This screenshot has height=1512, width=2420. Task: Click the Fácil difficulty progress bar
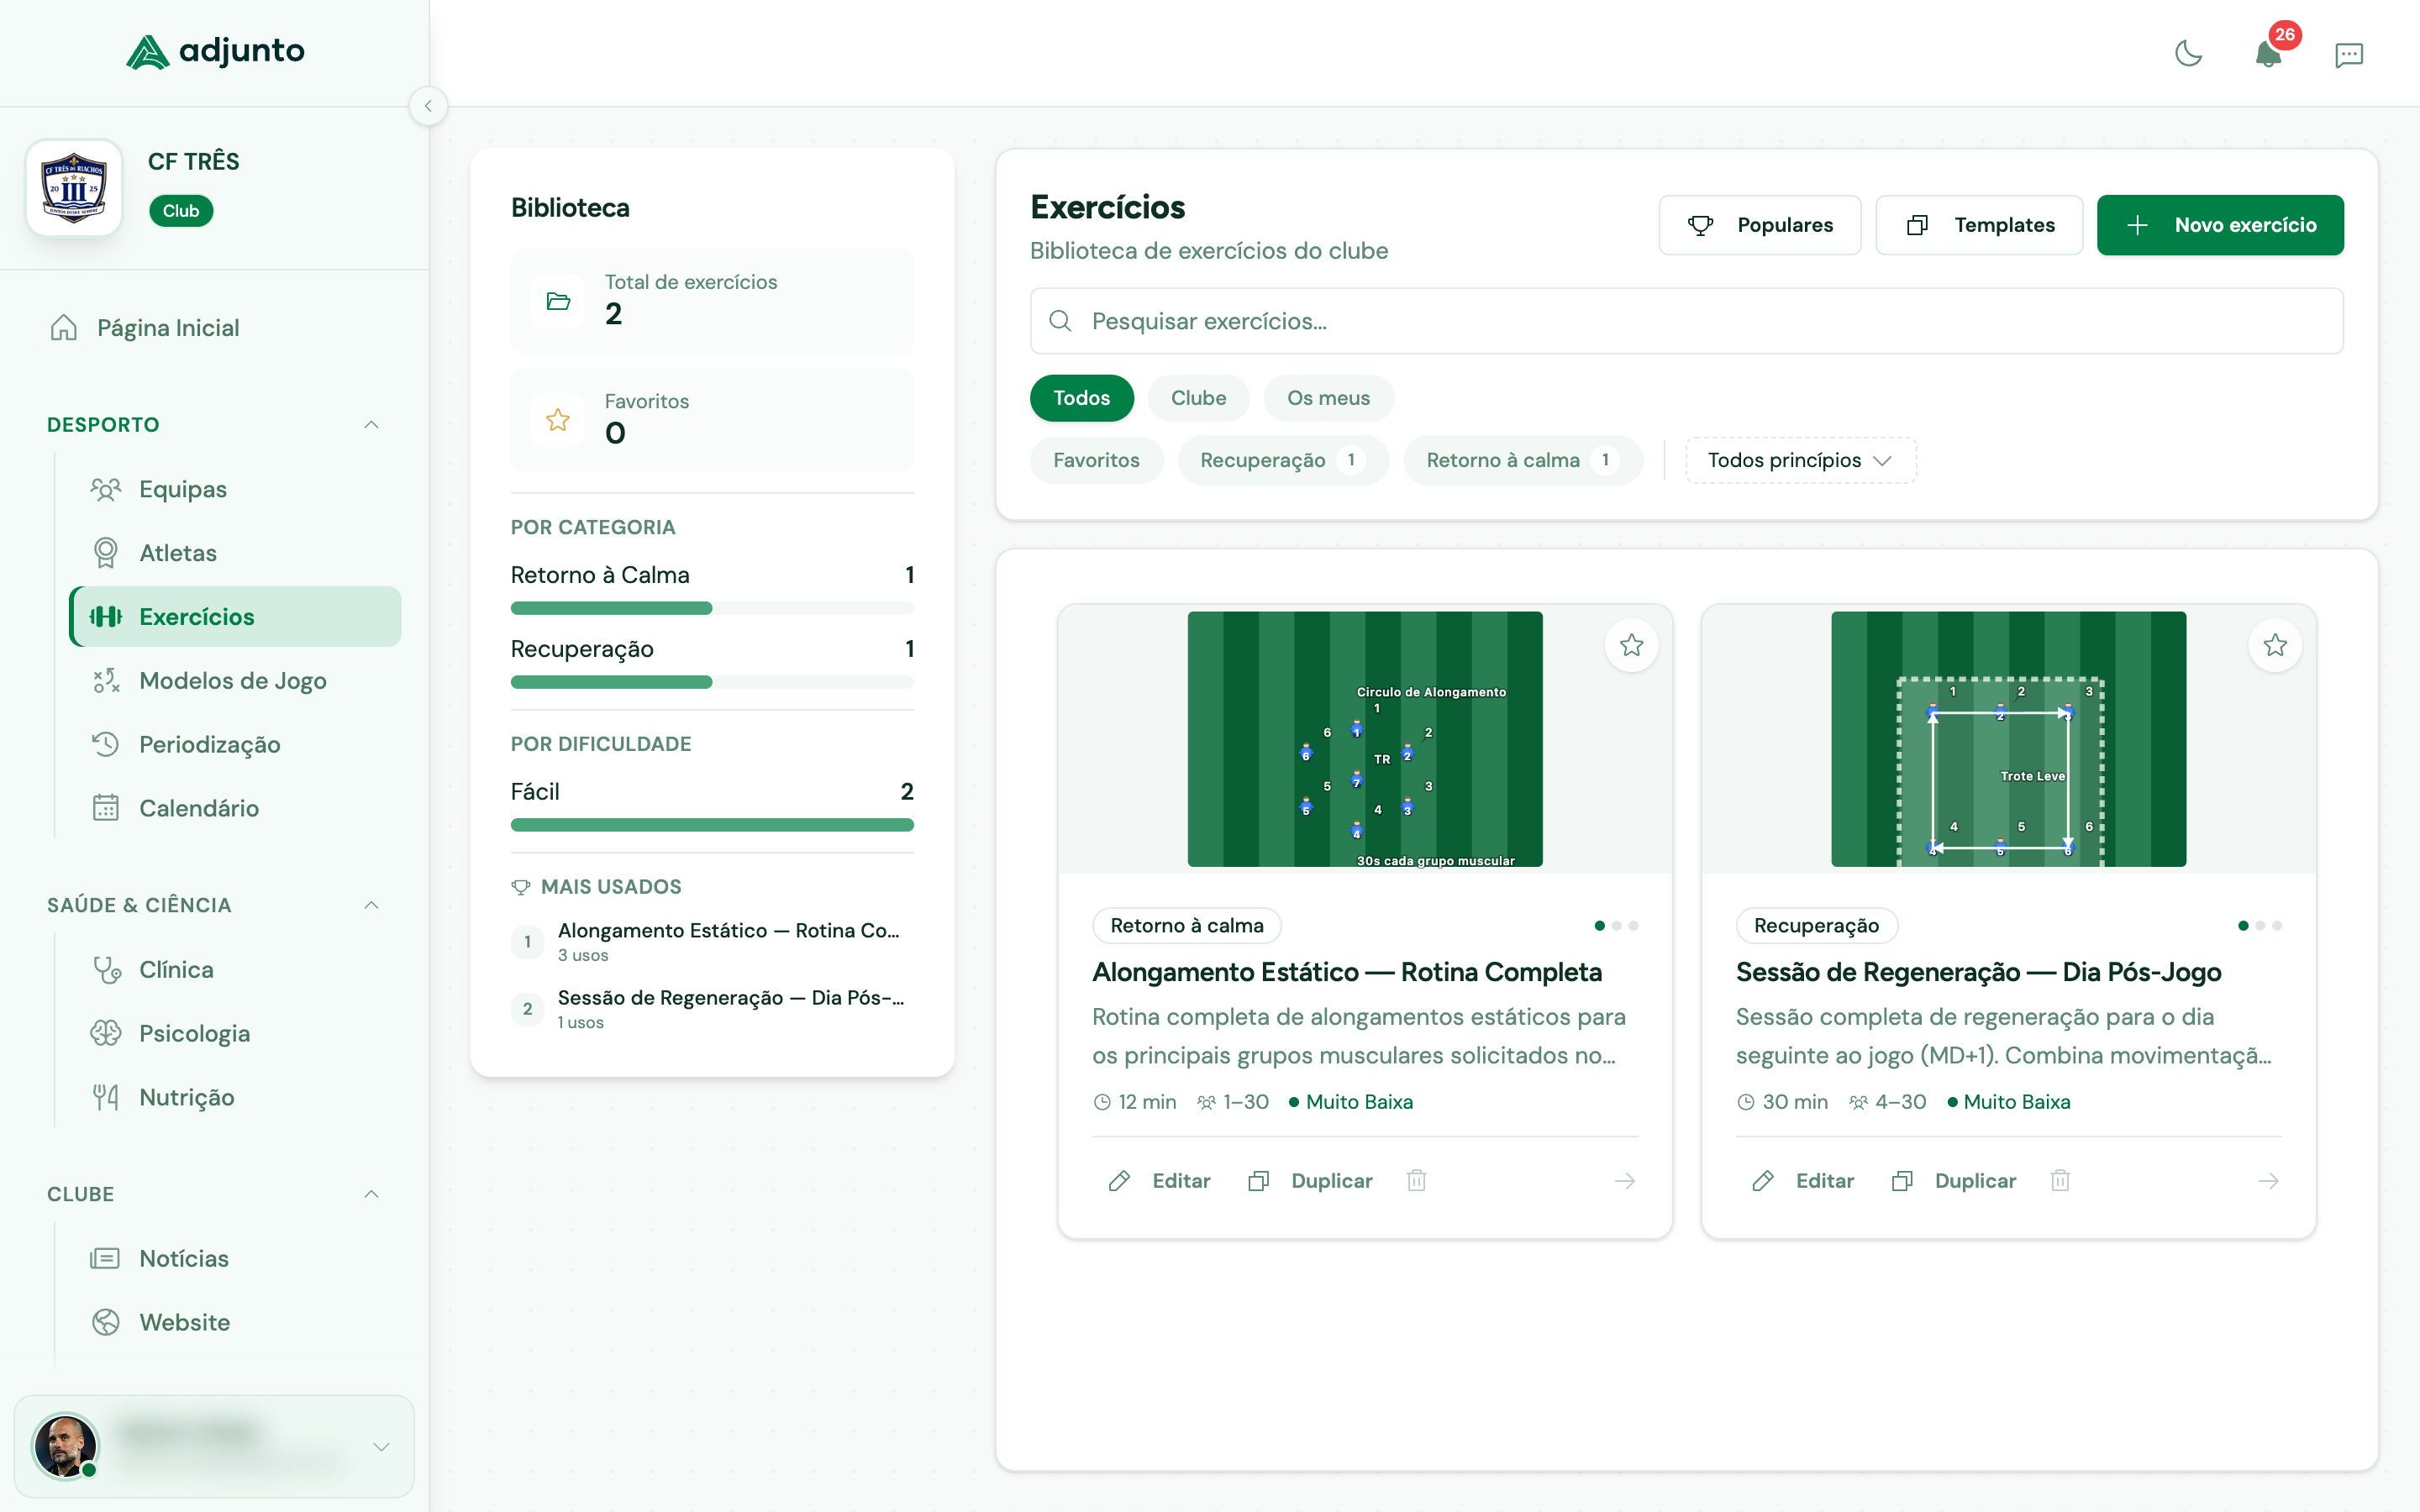pyautogui.click(x=711, y=824)
